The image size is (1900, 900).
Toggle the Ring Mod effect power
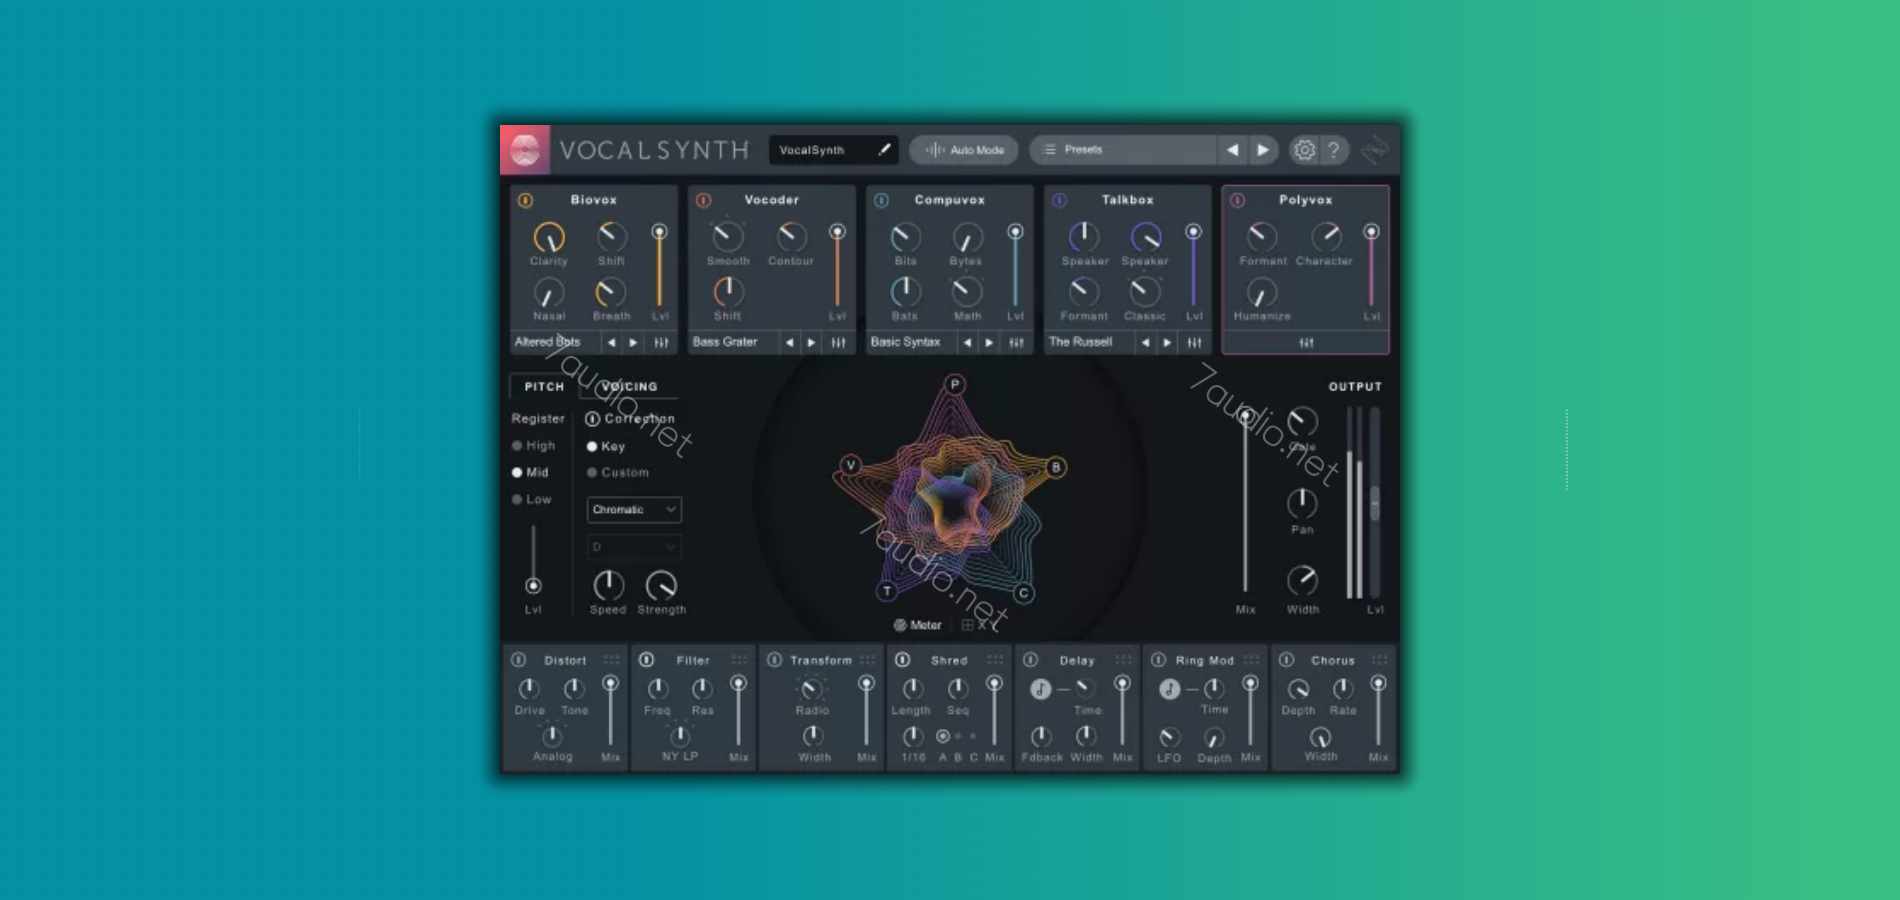click(1158, 660)
